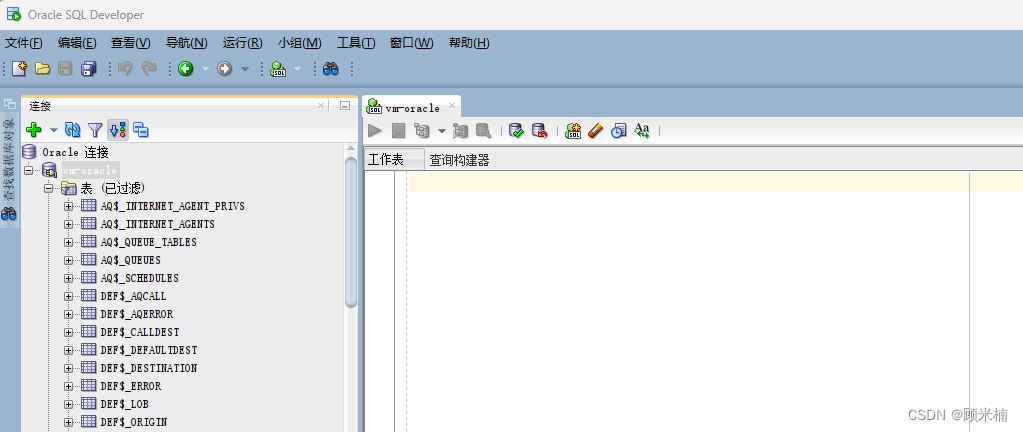
Task: Click the Open folder icon
Action: coord(42,68)
